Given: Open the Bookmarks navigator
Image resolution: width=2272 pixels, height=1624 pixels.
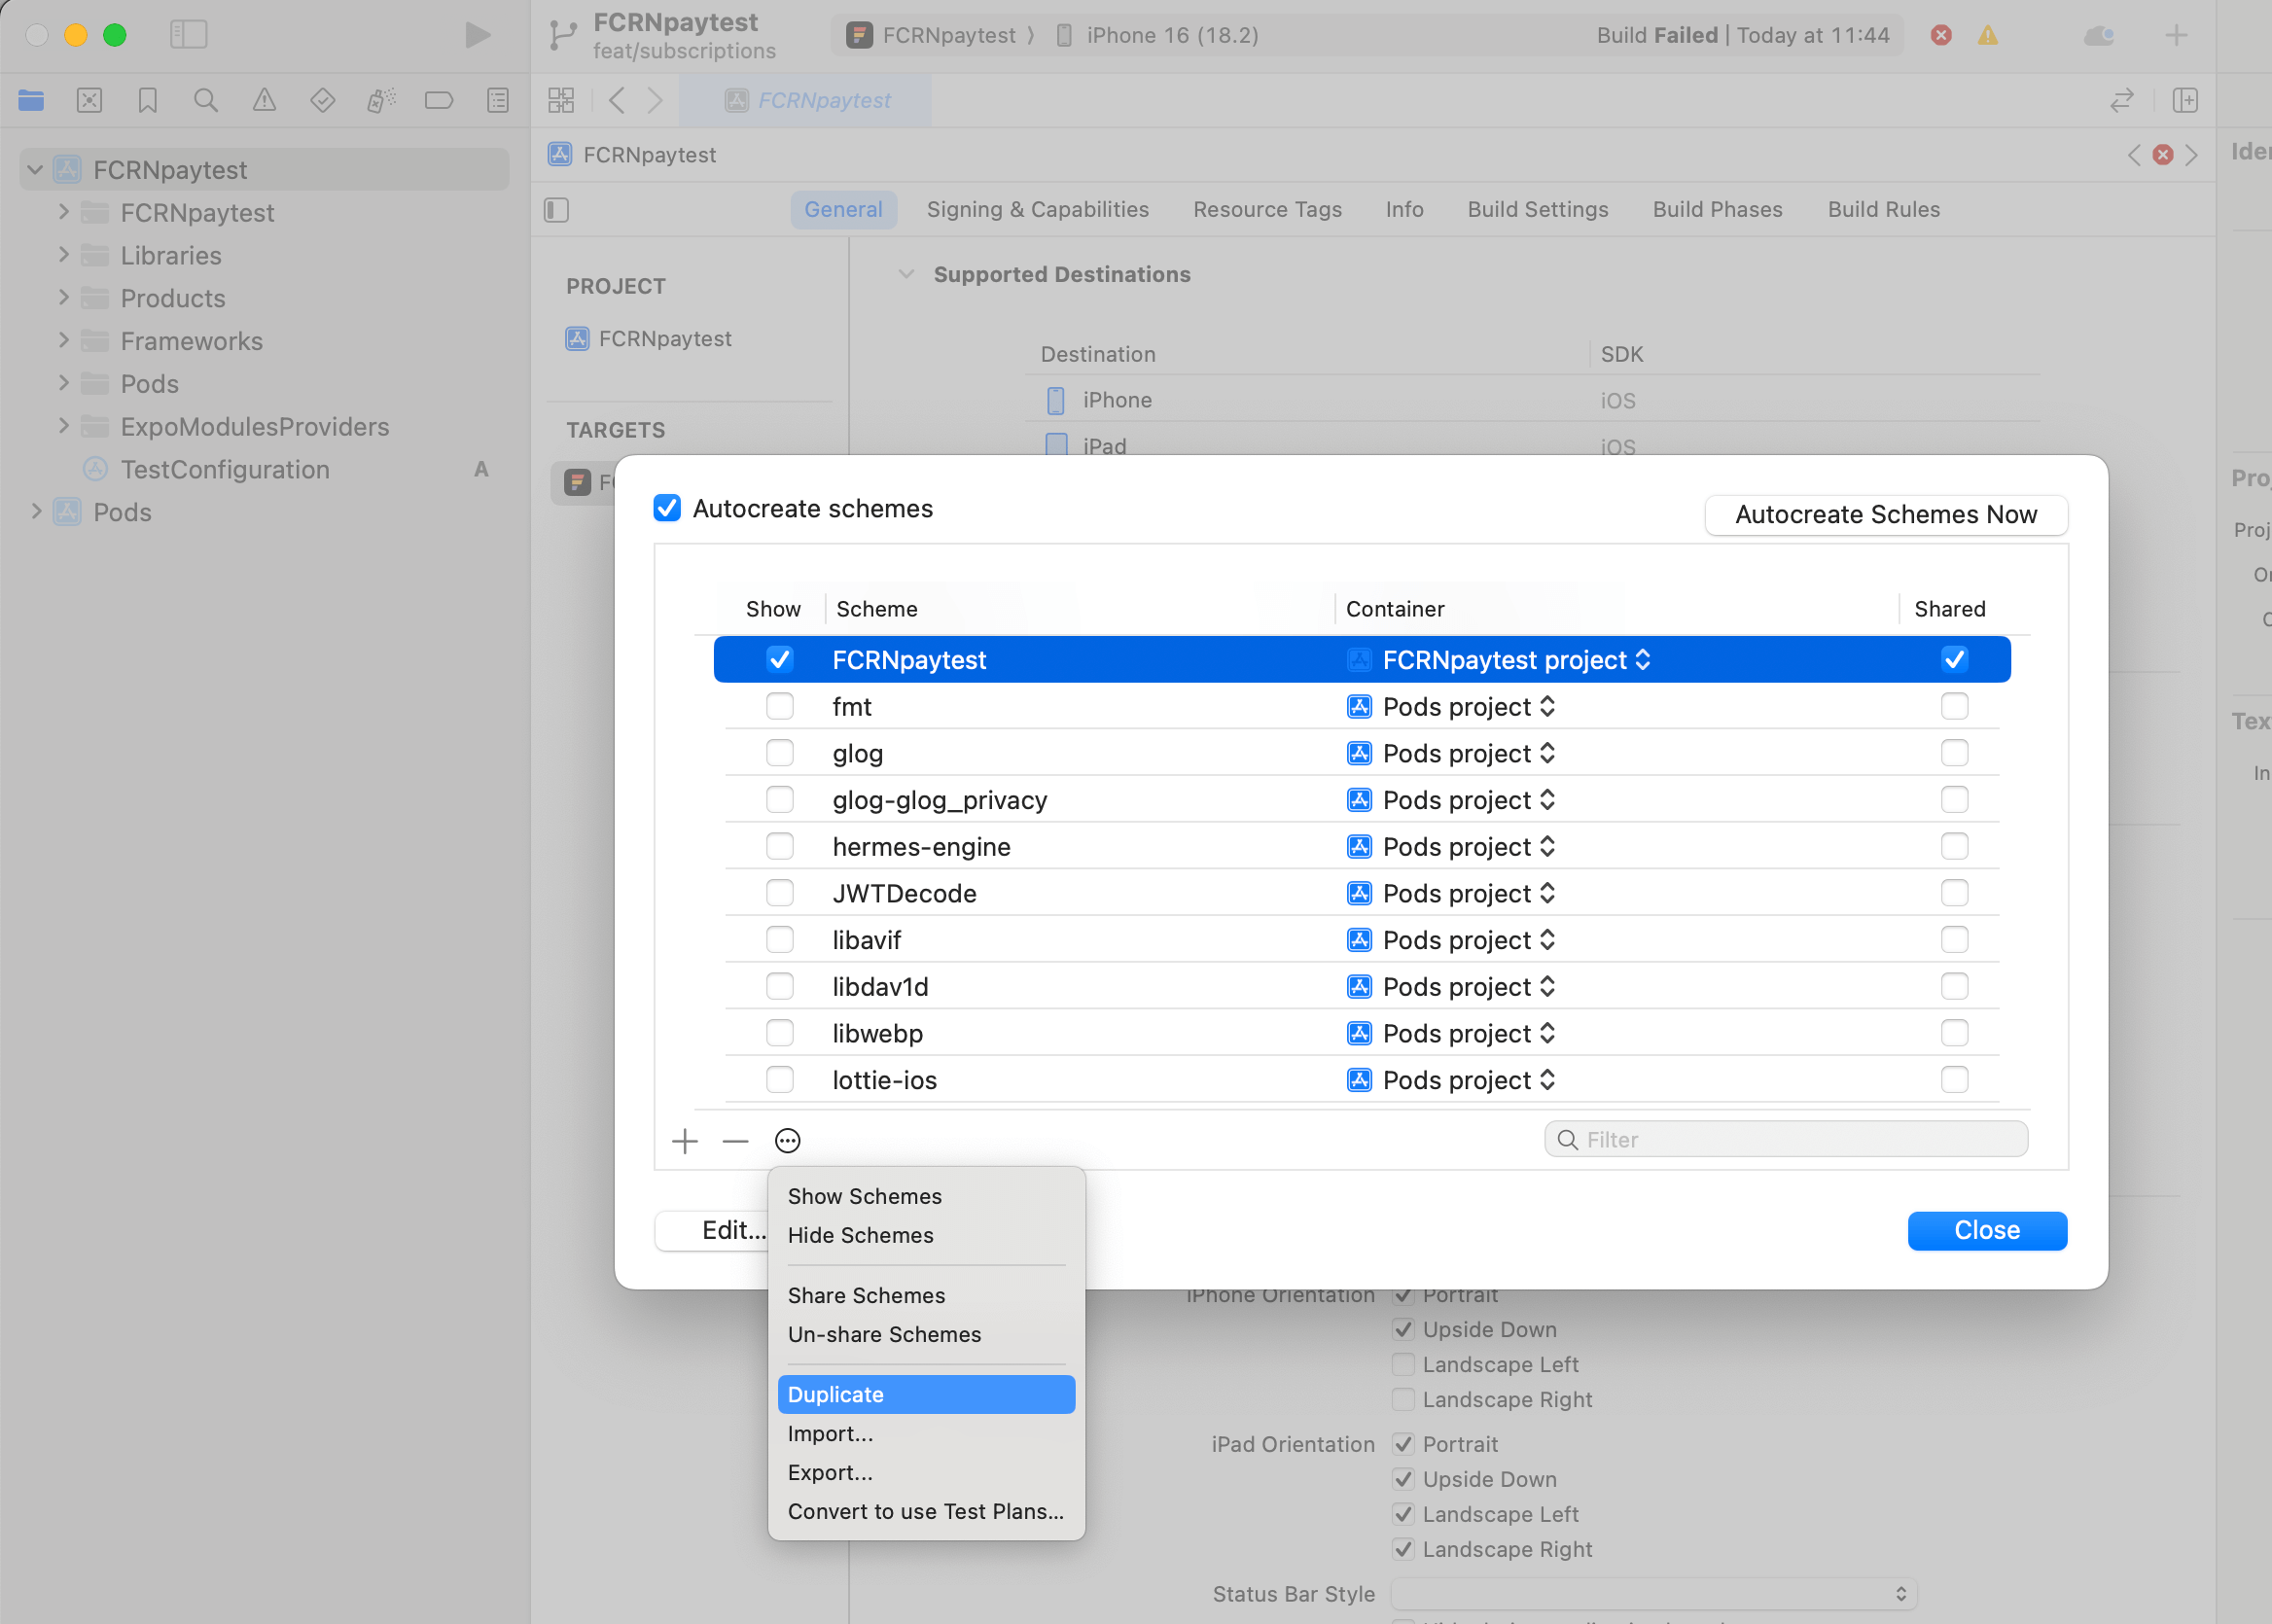Looking at the screenshot, I should (x=148, y=100).
